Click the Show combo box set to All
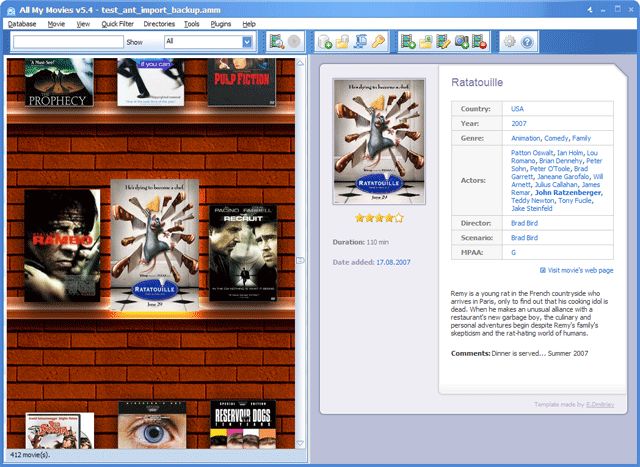Image resolution: width=640 pixels, height=467 pixels. tap(208, 42)
